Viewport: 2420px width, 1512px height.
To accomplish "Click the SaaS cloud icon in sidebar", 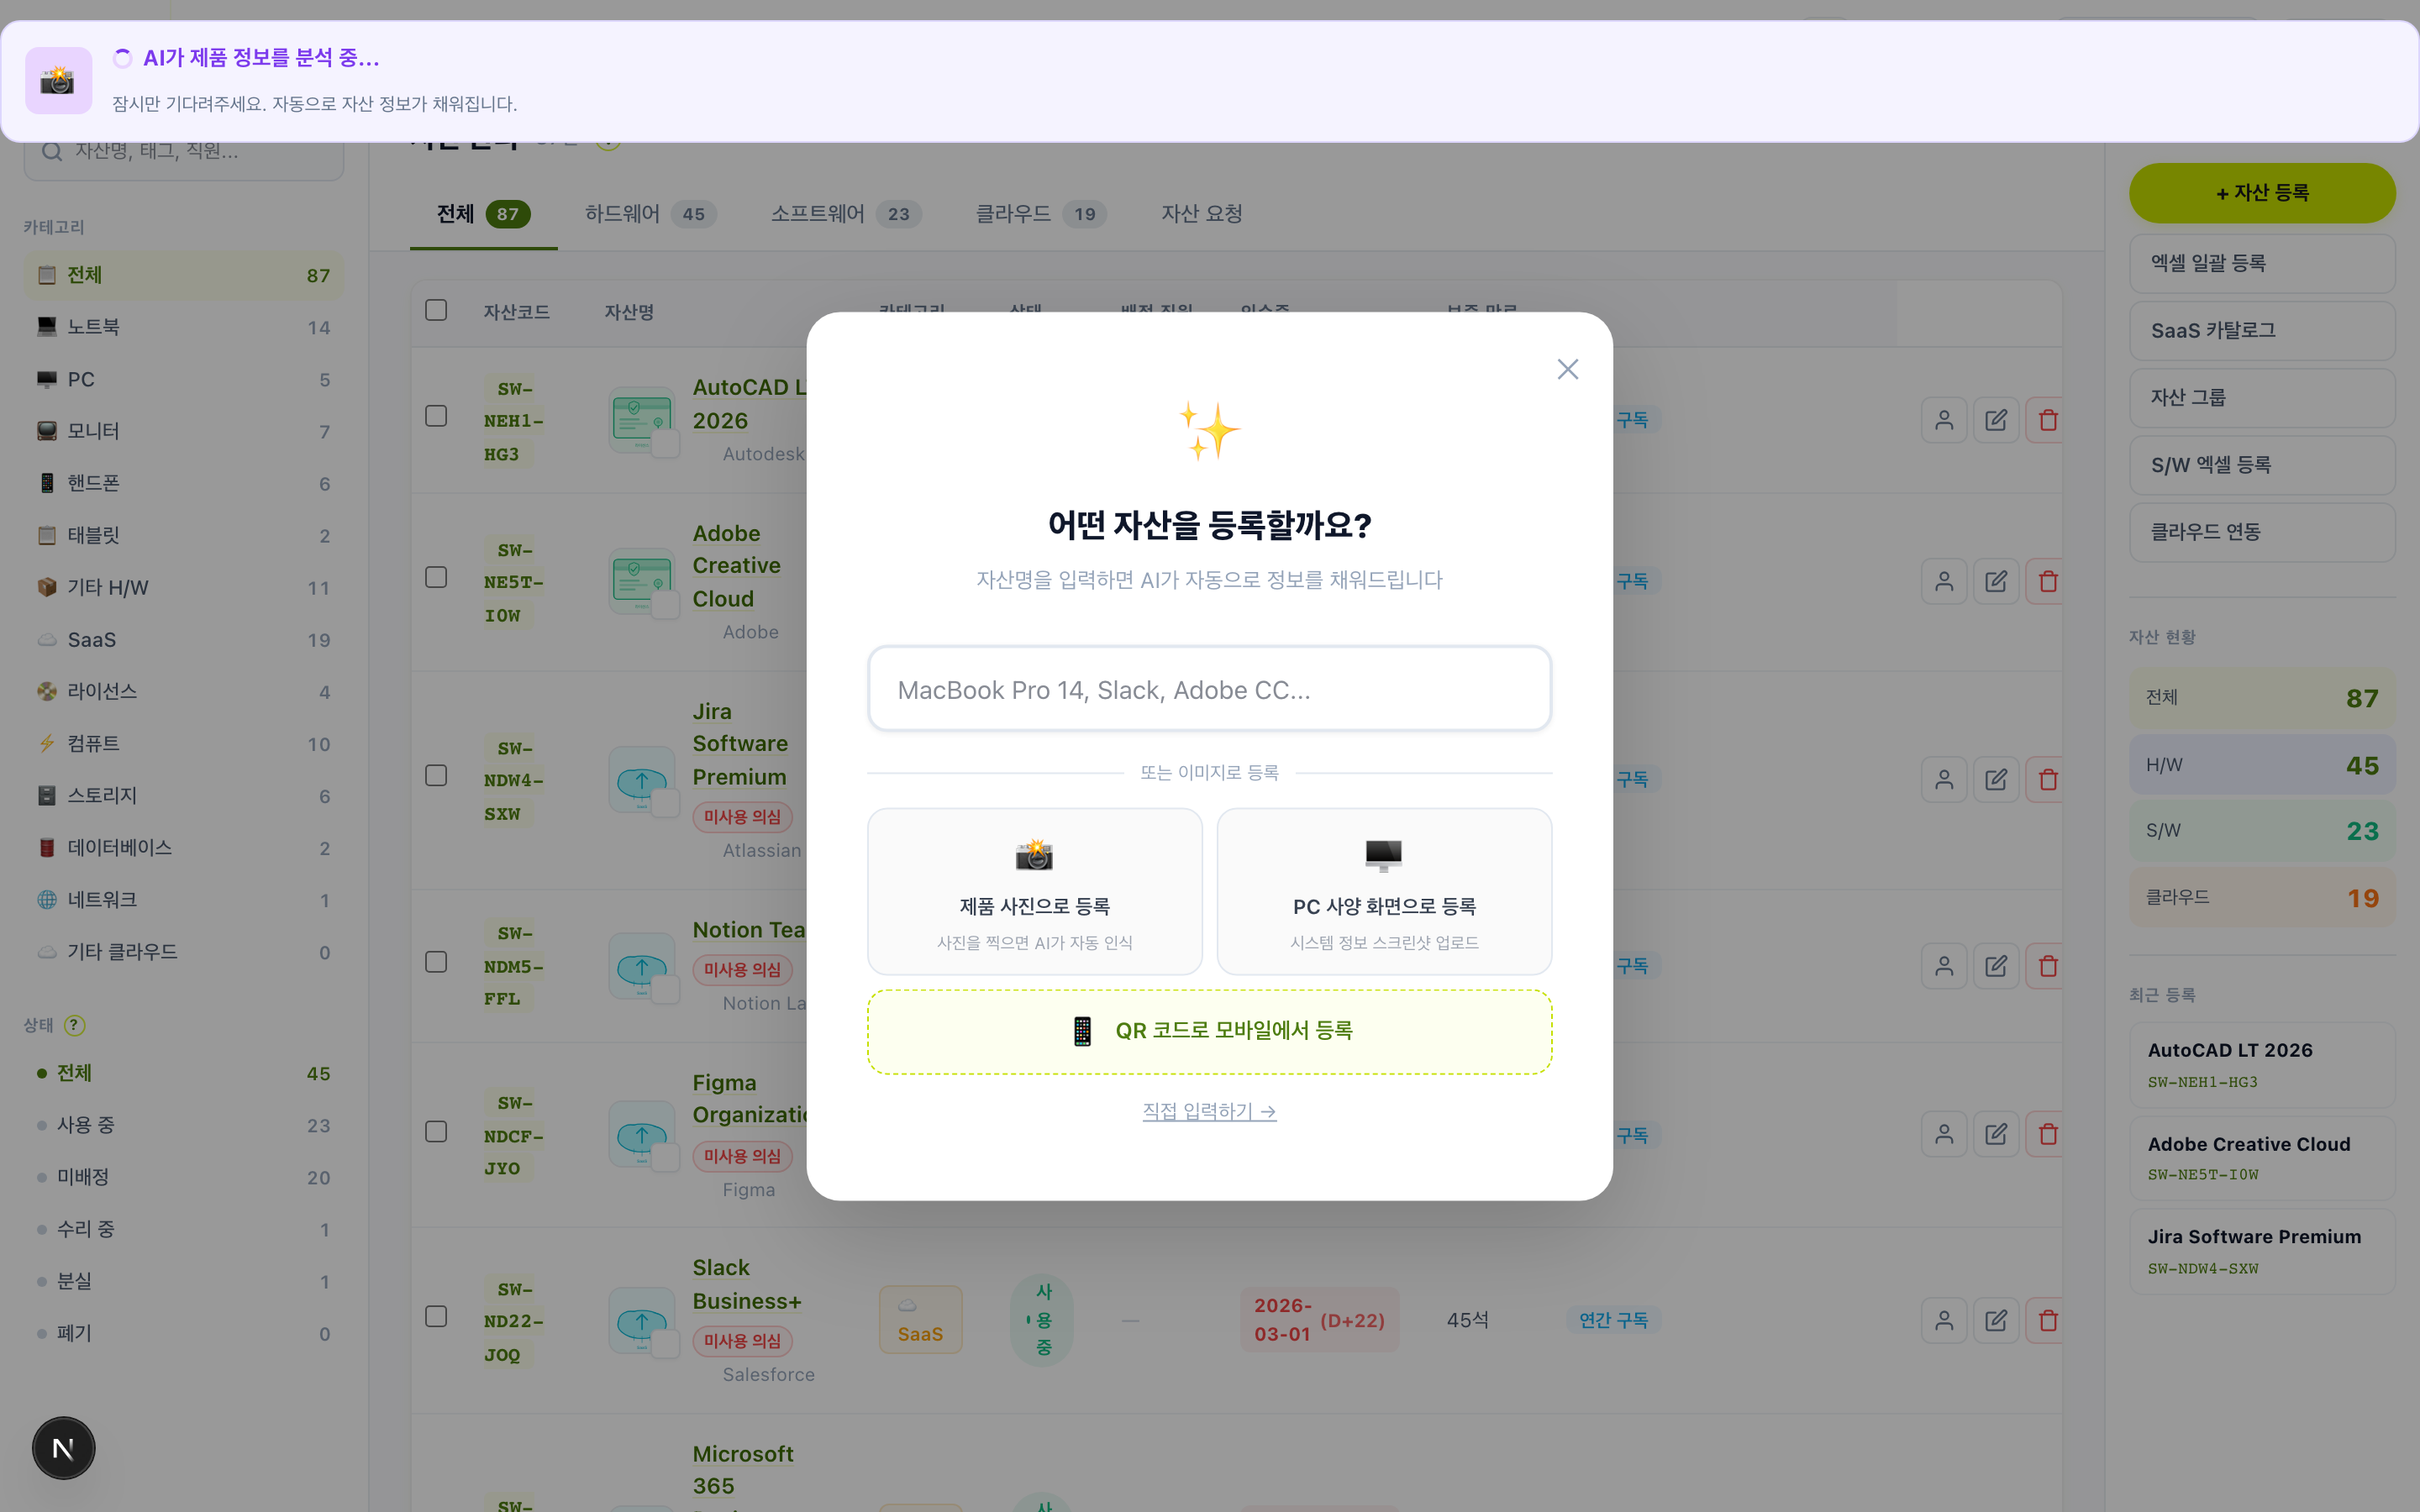I will 47,640.
